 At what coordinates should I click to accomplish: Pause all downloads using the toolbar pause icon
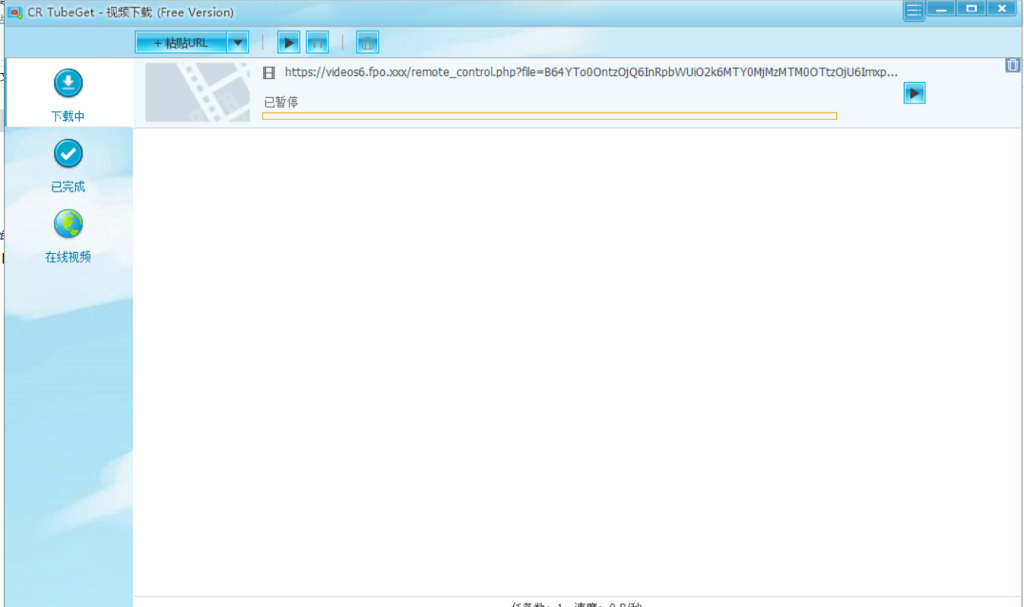317,43
